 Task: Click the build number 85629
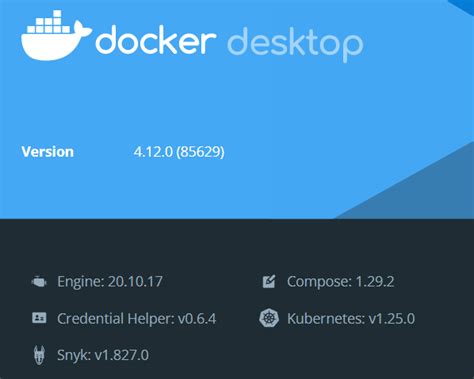point(200,152)
